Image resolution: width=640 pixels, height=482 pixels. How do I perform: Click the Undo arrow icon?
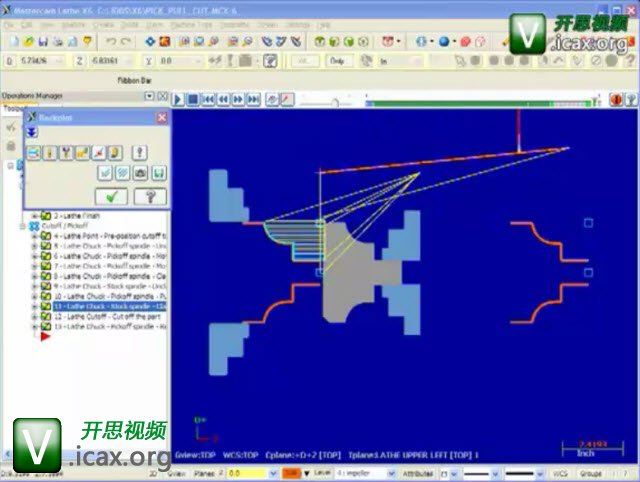pyautogui.click(x=111, y=41)
